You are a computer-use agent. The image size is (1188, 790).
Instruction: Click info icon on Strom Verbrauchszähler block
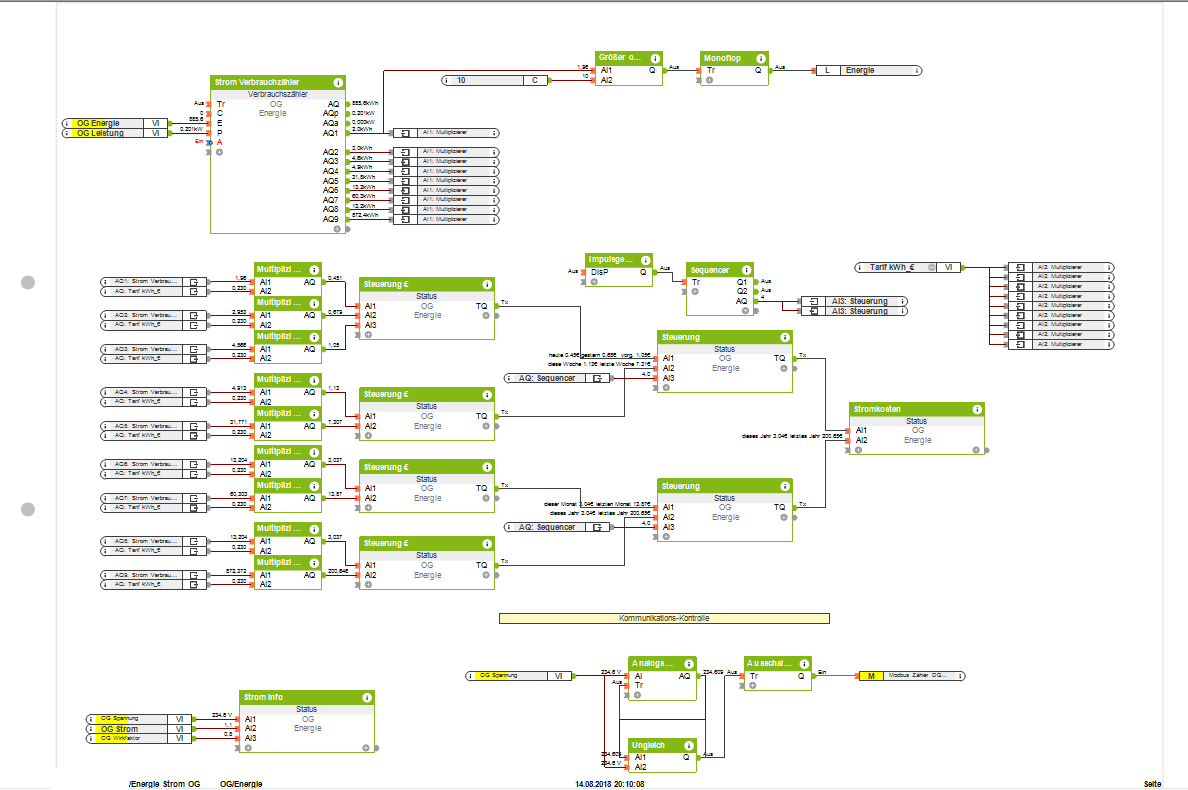(x=338, y=82)
